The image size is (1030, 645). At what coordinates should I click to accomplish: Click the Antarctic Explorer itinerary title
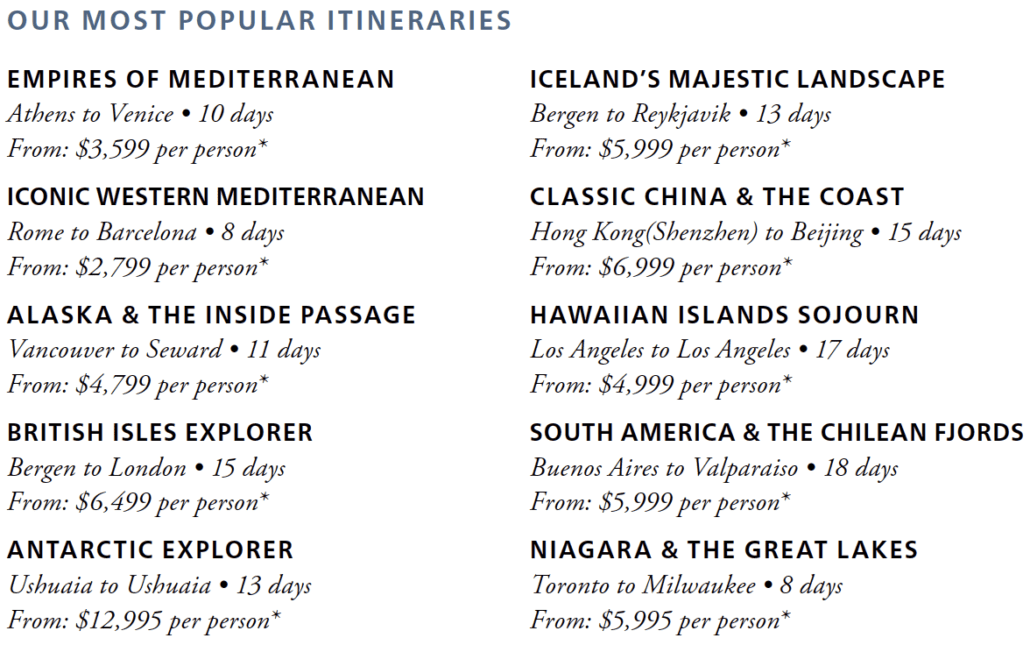[x=150, y=550]
